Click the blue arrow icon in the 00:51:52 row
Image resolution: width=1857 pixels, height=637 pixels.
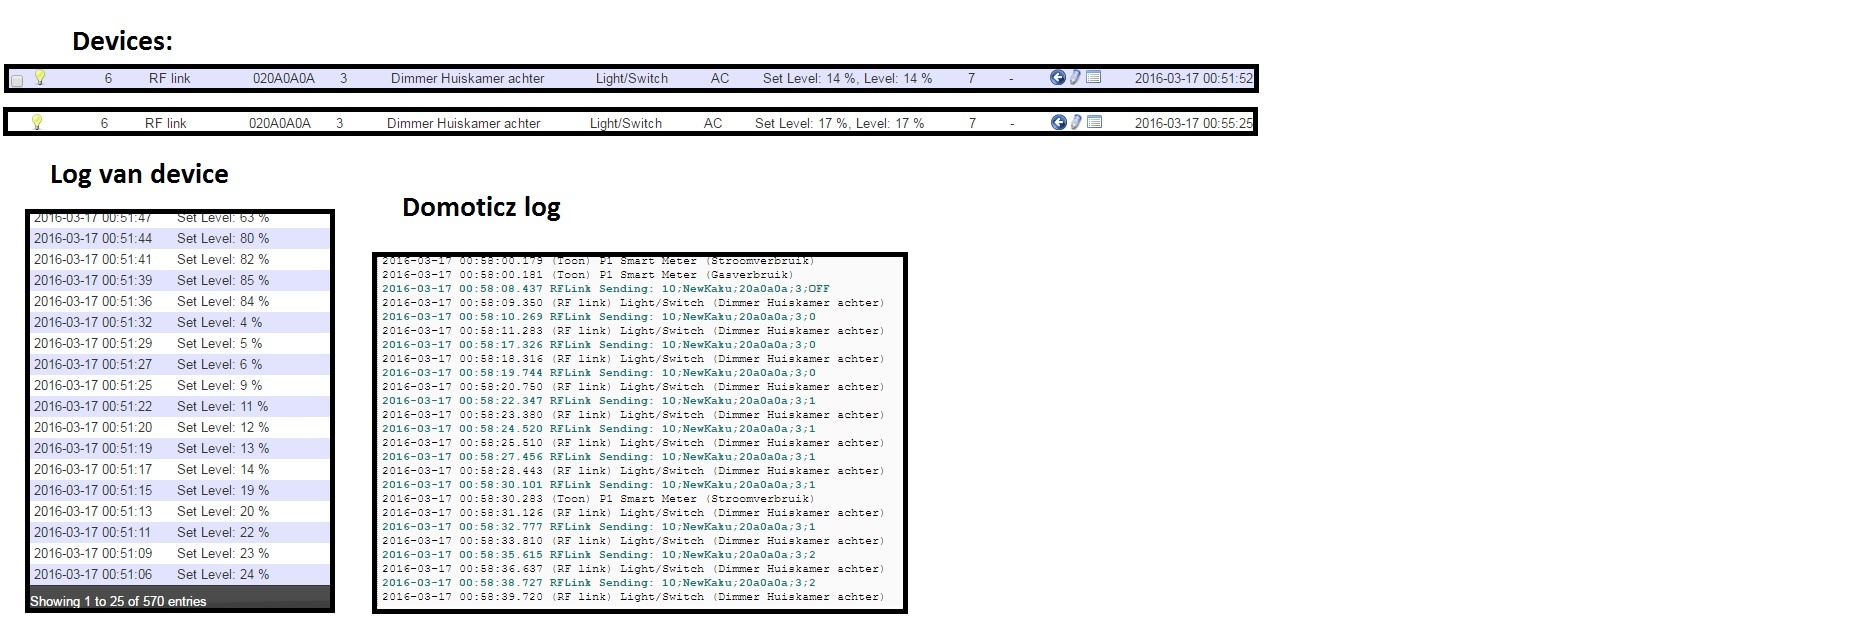(1058, 77)
